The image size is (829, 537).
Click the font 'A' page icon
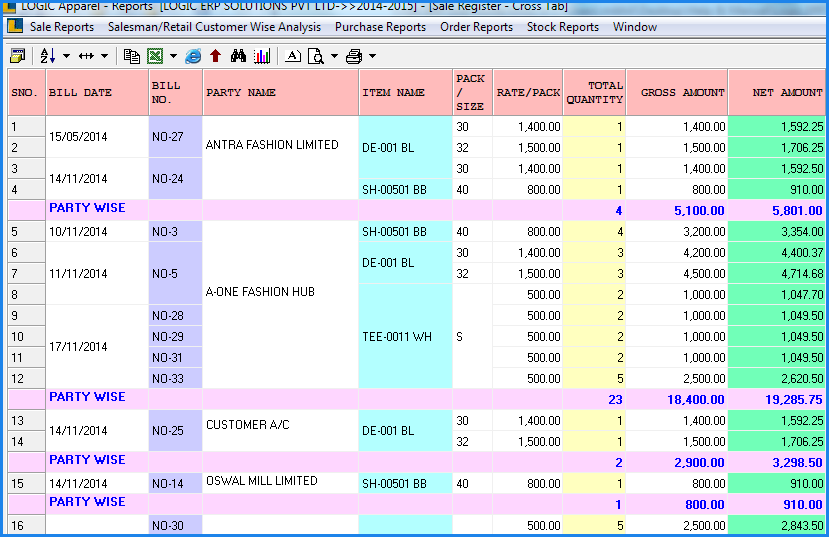[293, 55]
